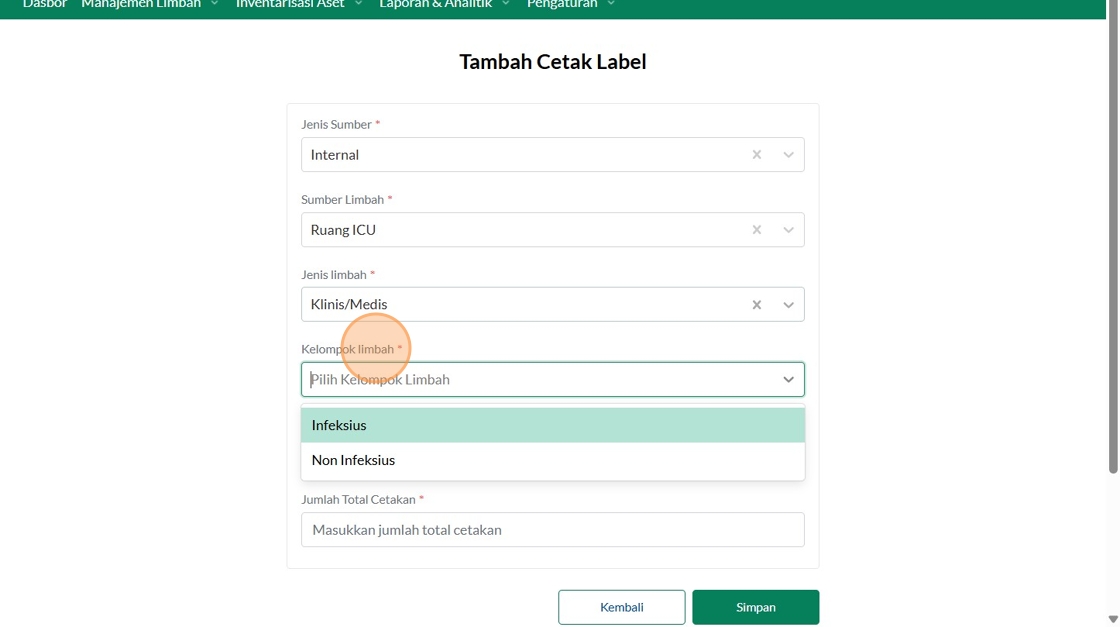
Task: Open the Laporan & Analitik menu
Action: point(444,4)
